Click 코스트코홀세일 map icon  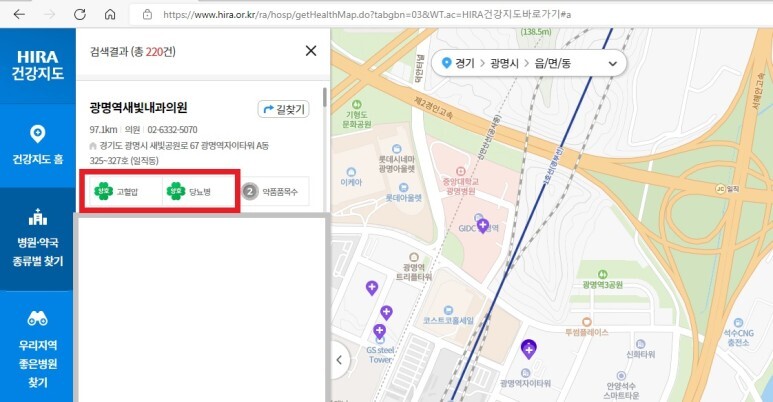pos(448,310)
